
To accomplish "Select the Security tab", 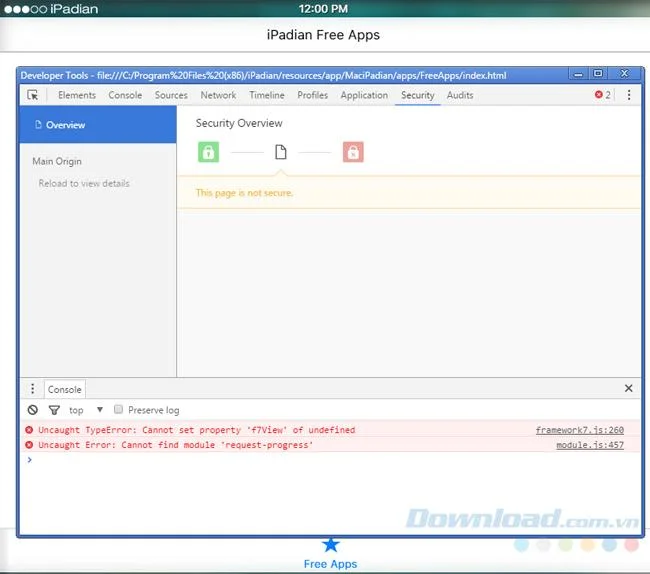I will [x=418, y=95].
